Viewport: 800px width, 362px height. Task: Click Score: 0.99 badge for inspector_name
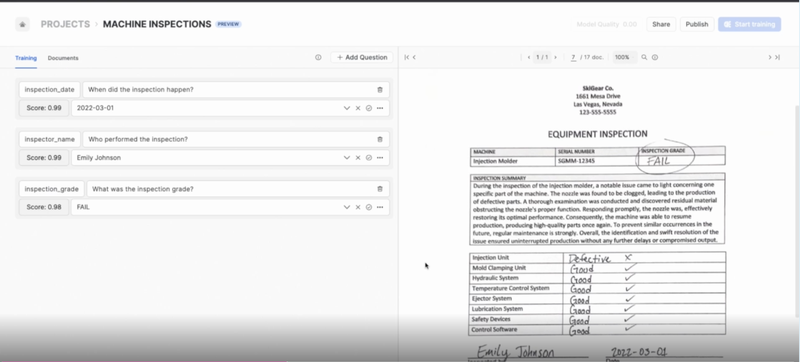[44, 158]
